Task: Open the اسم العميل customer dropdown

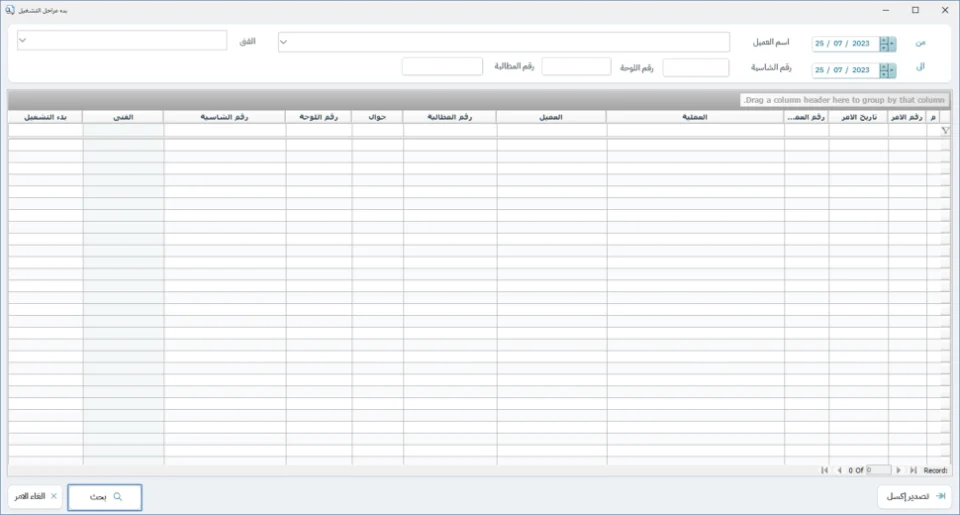Action: [x=283, y=42]
